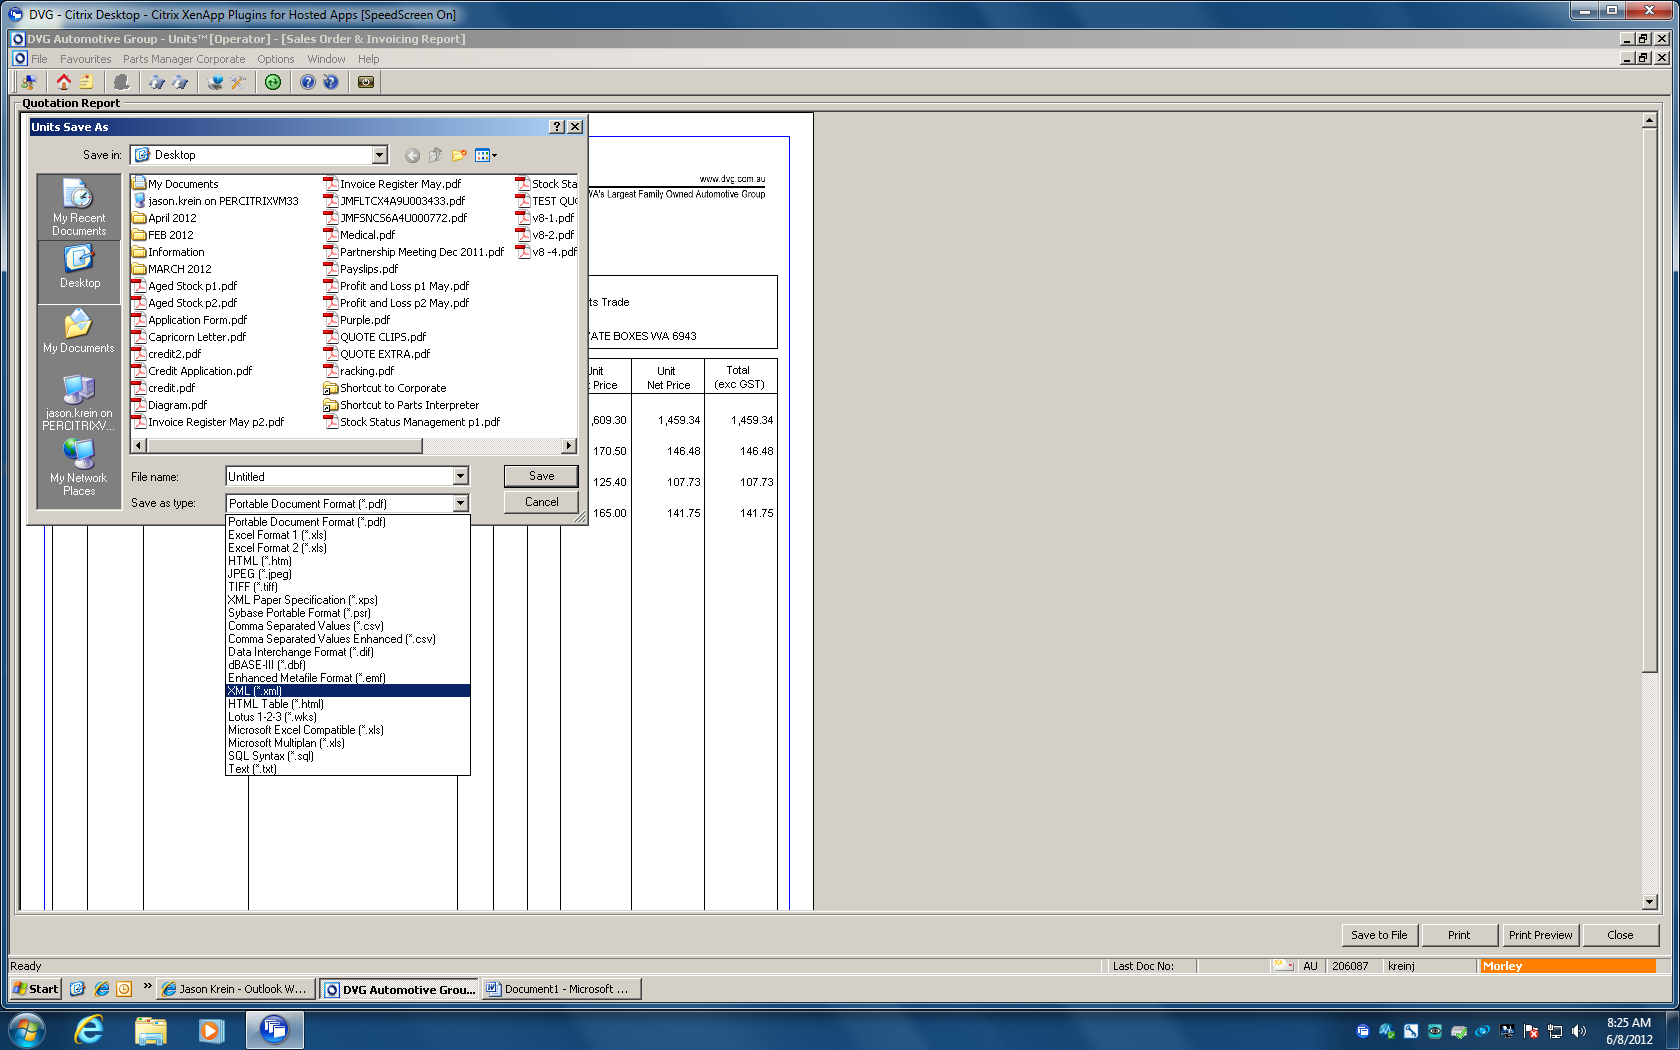The height and width of the screenshot is (1050, 1680).
Task: Go back using Save As back arrow
Action: tap(412, 155)
